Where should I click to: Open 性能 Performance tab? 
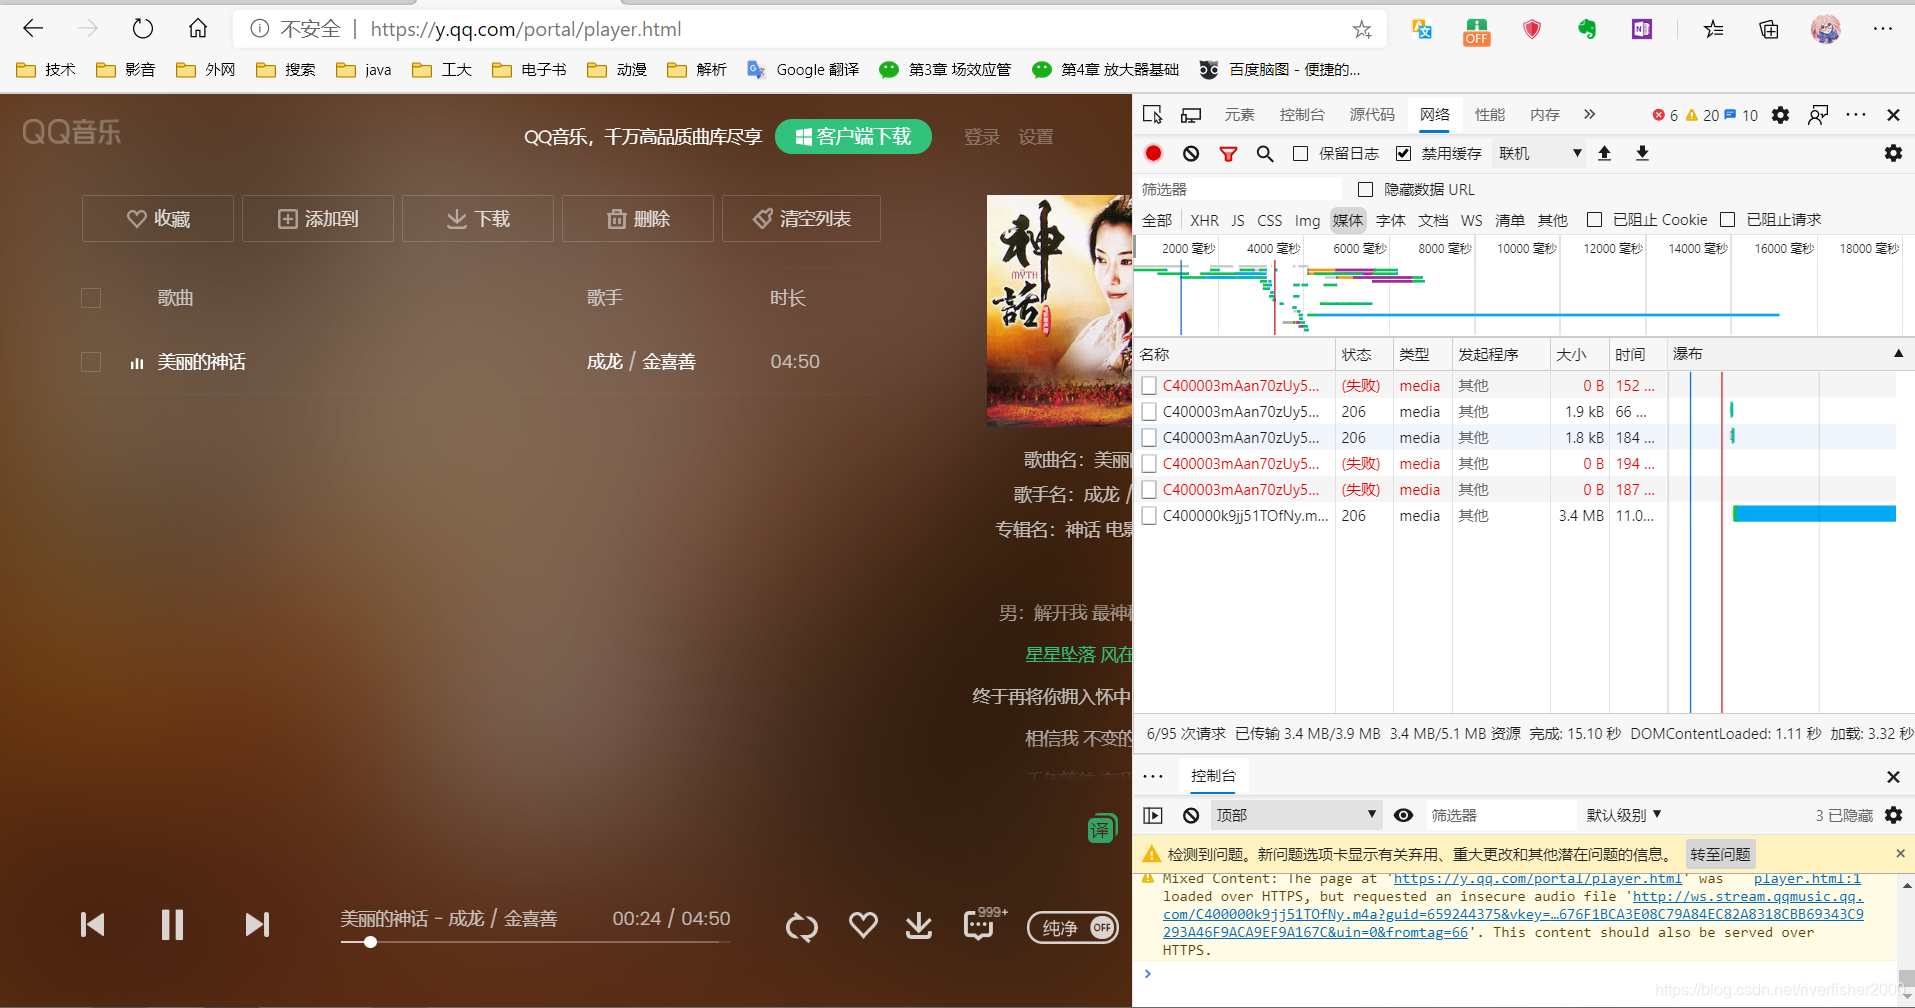(x=1489, y=115)
